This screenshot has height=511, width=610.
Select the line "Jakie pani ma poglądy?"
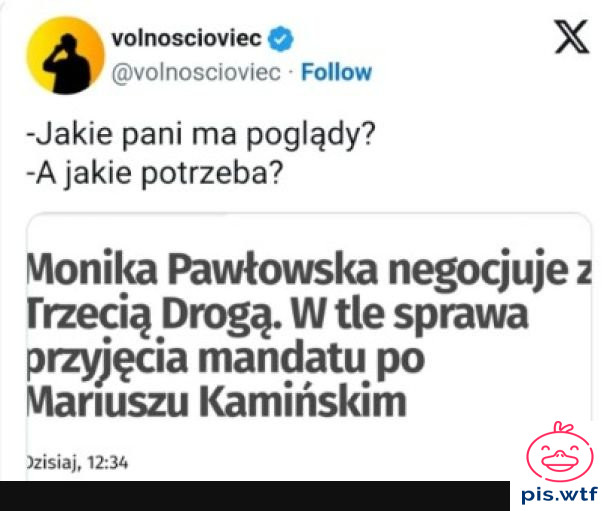point(201,135)
